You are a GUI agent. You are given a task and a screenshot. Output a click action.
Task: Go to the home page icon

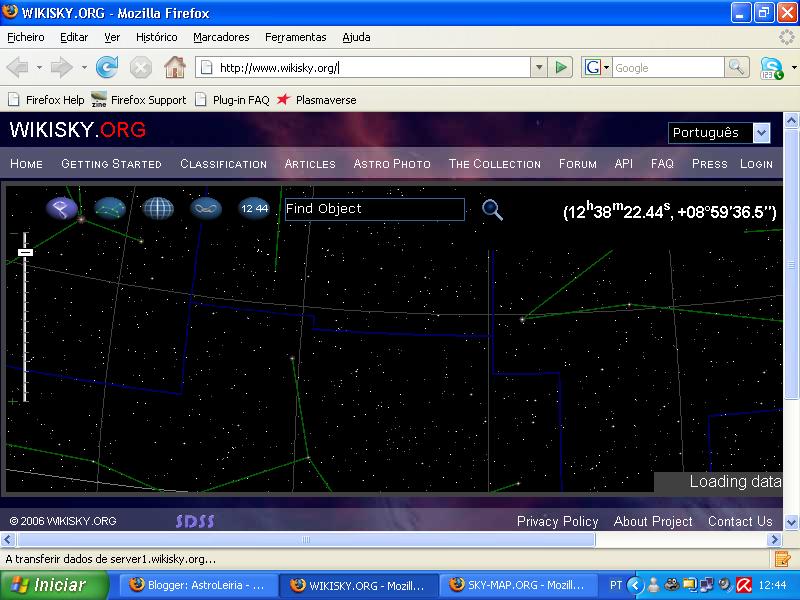point(174,67)
